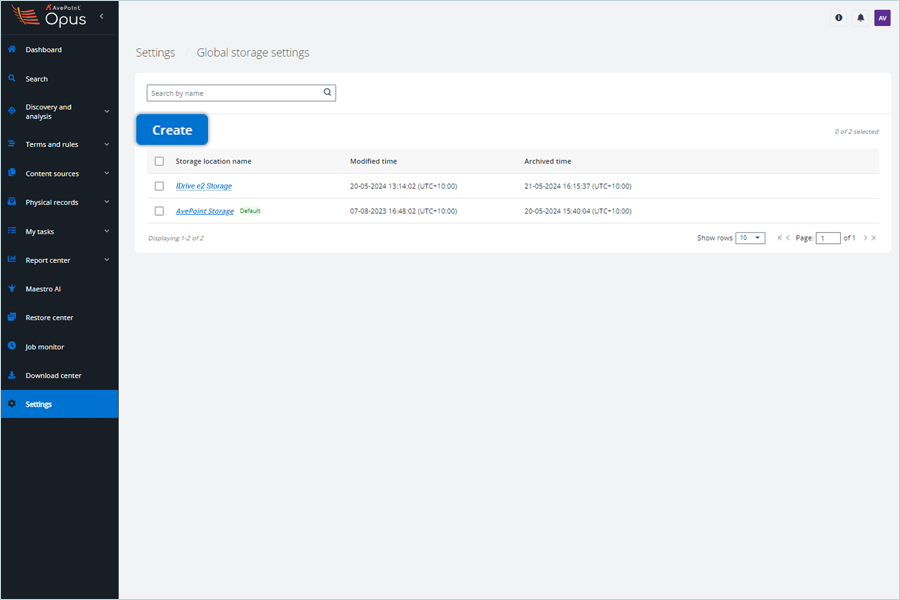
Task: Click the Settings gear icon
Action: [11, 404]
